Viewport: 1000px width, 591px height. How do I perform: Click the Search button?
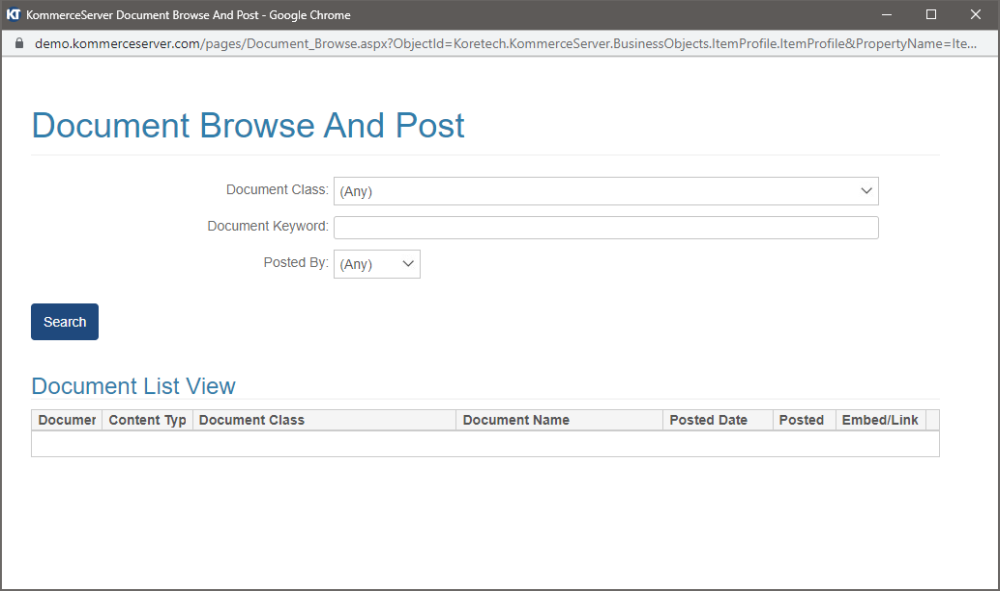(64, 322)
